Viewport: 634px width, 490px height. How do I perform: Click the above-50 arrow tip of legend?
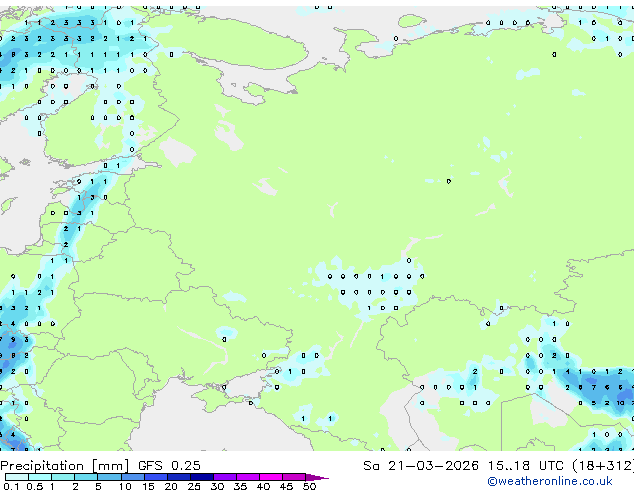[317, 477]
